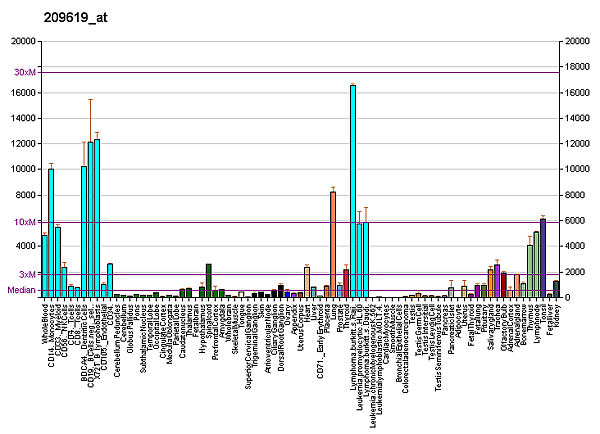Click the 3xM threshold label
The height and width of the screenshot is (434, 600).
click(x=27, y=274)
